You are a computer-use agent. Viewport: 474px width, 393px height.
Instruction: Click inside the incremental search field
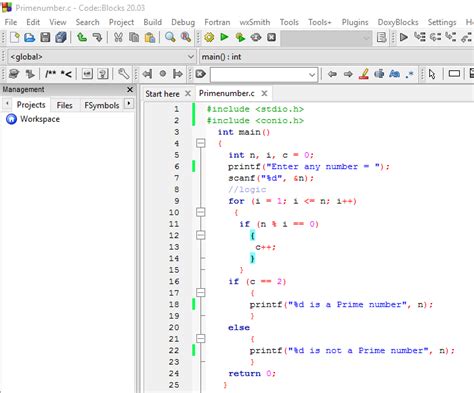259,74
